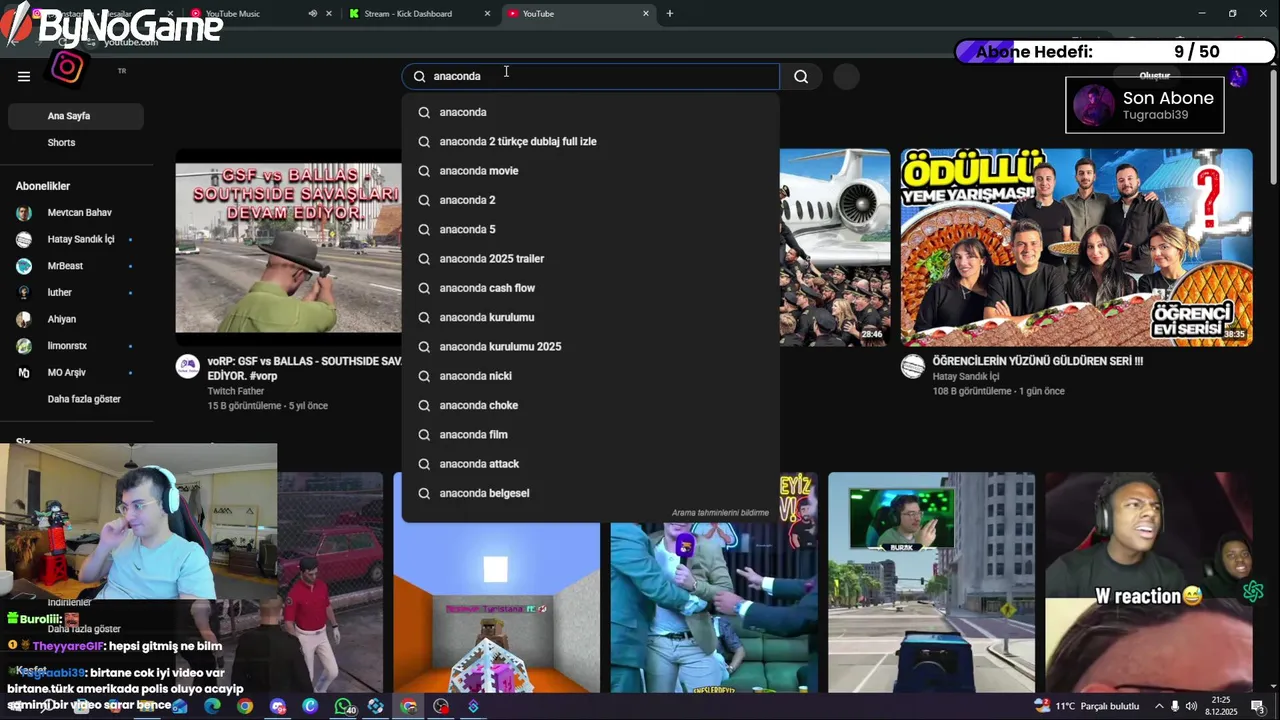Open airplane crowd video thumbnail 28:46
The image size is (1280, 720).
(x=835, y=247)
